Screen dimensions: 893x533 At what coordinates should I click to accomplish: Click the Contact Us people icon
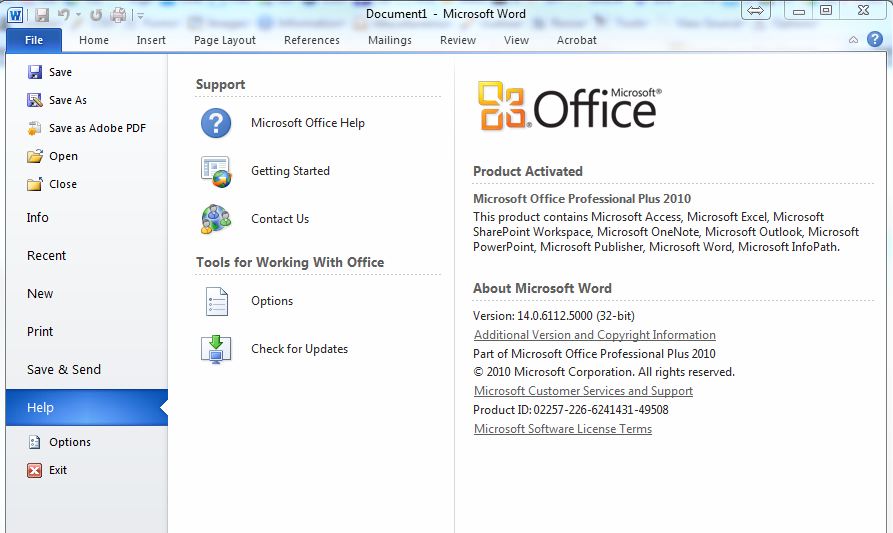point(216,219)
